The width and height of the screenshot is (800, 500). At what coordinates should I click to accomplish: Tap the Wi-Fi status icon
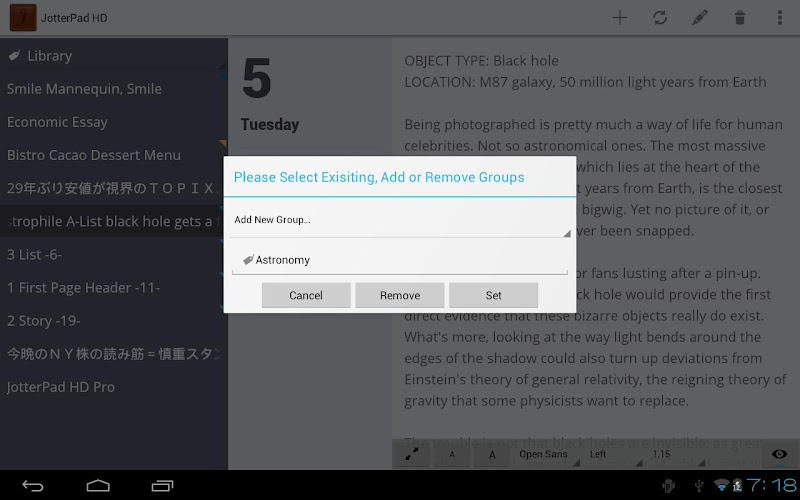point(721,485)
